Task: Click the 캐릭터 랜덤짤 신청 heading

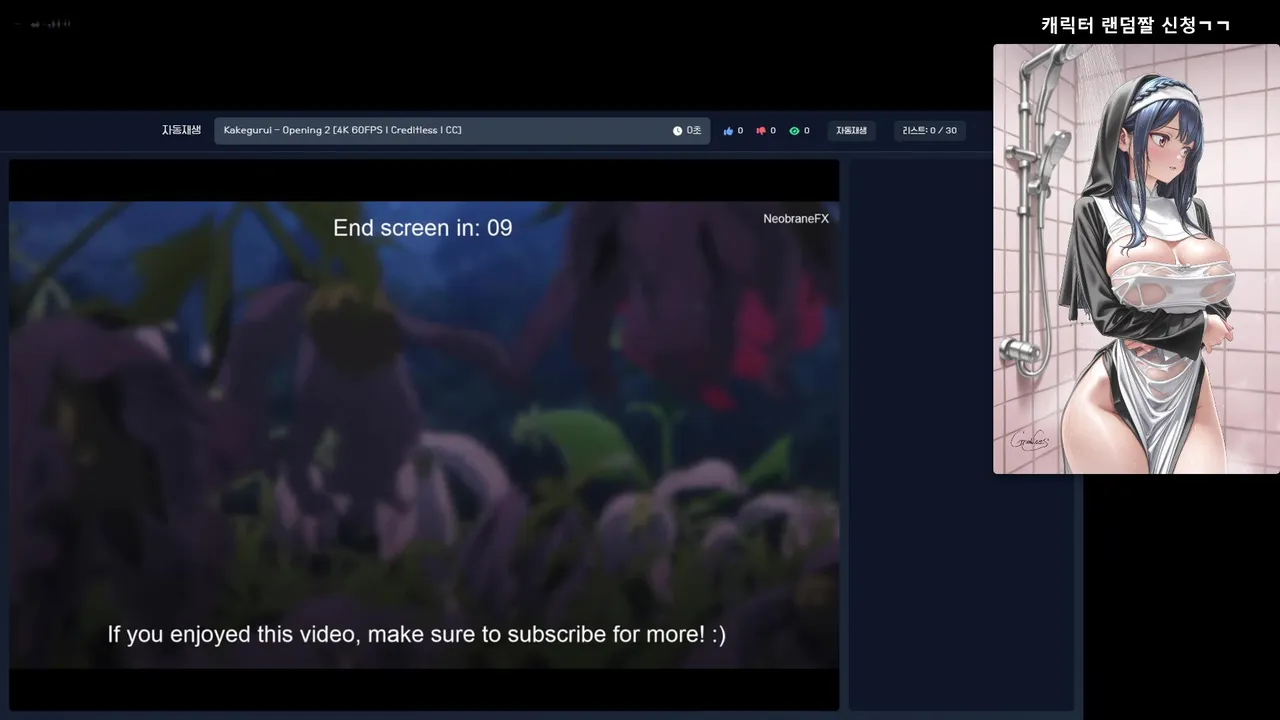Action: 1135,25
